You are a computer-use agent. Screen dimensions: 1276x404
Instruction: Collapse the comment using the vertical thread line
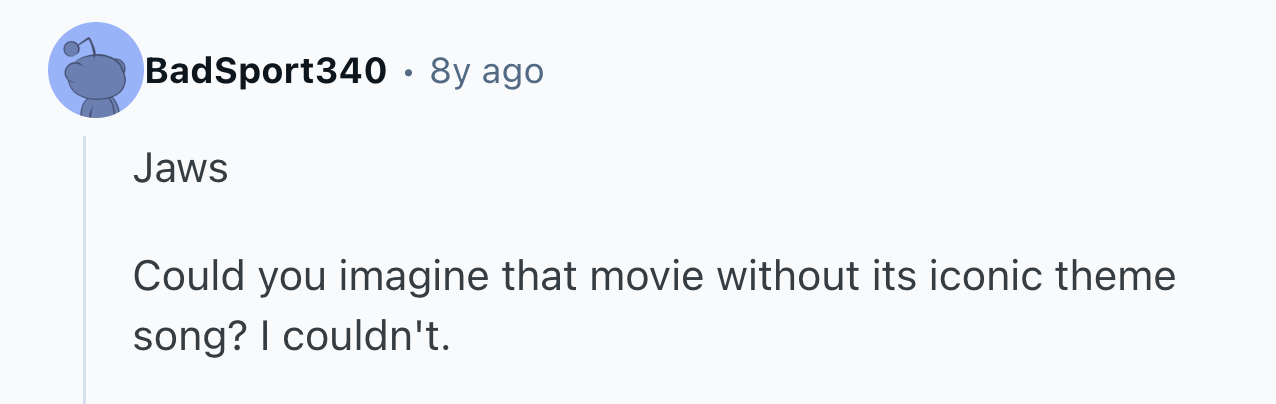(85, 270)
